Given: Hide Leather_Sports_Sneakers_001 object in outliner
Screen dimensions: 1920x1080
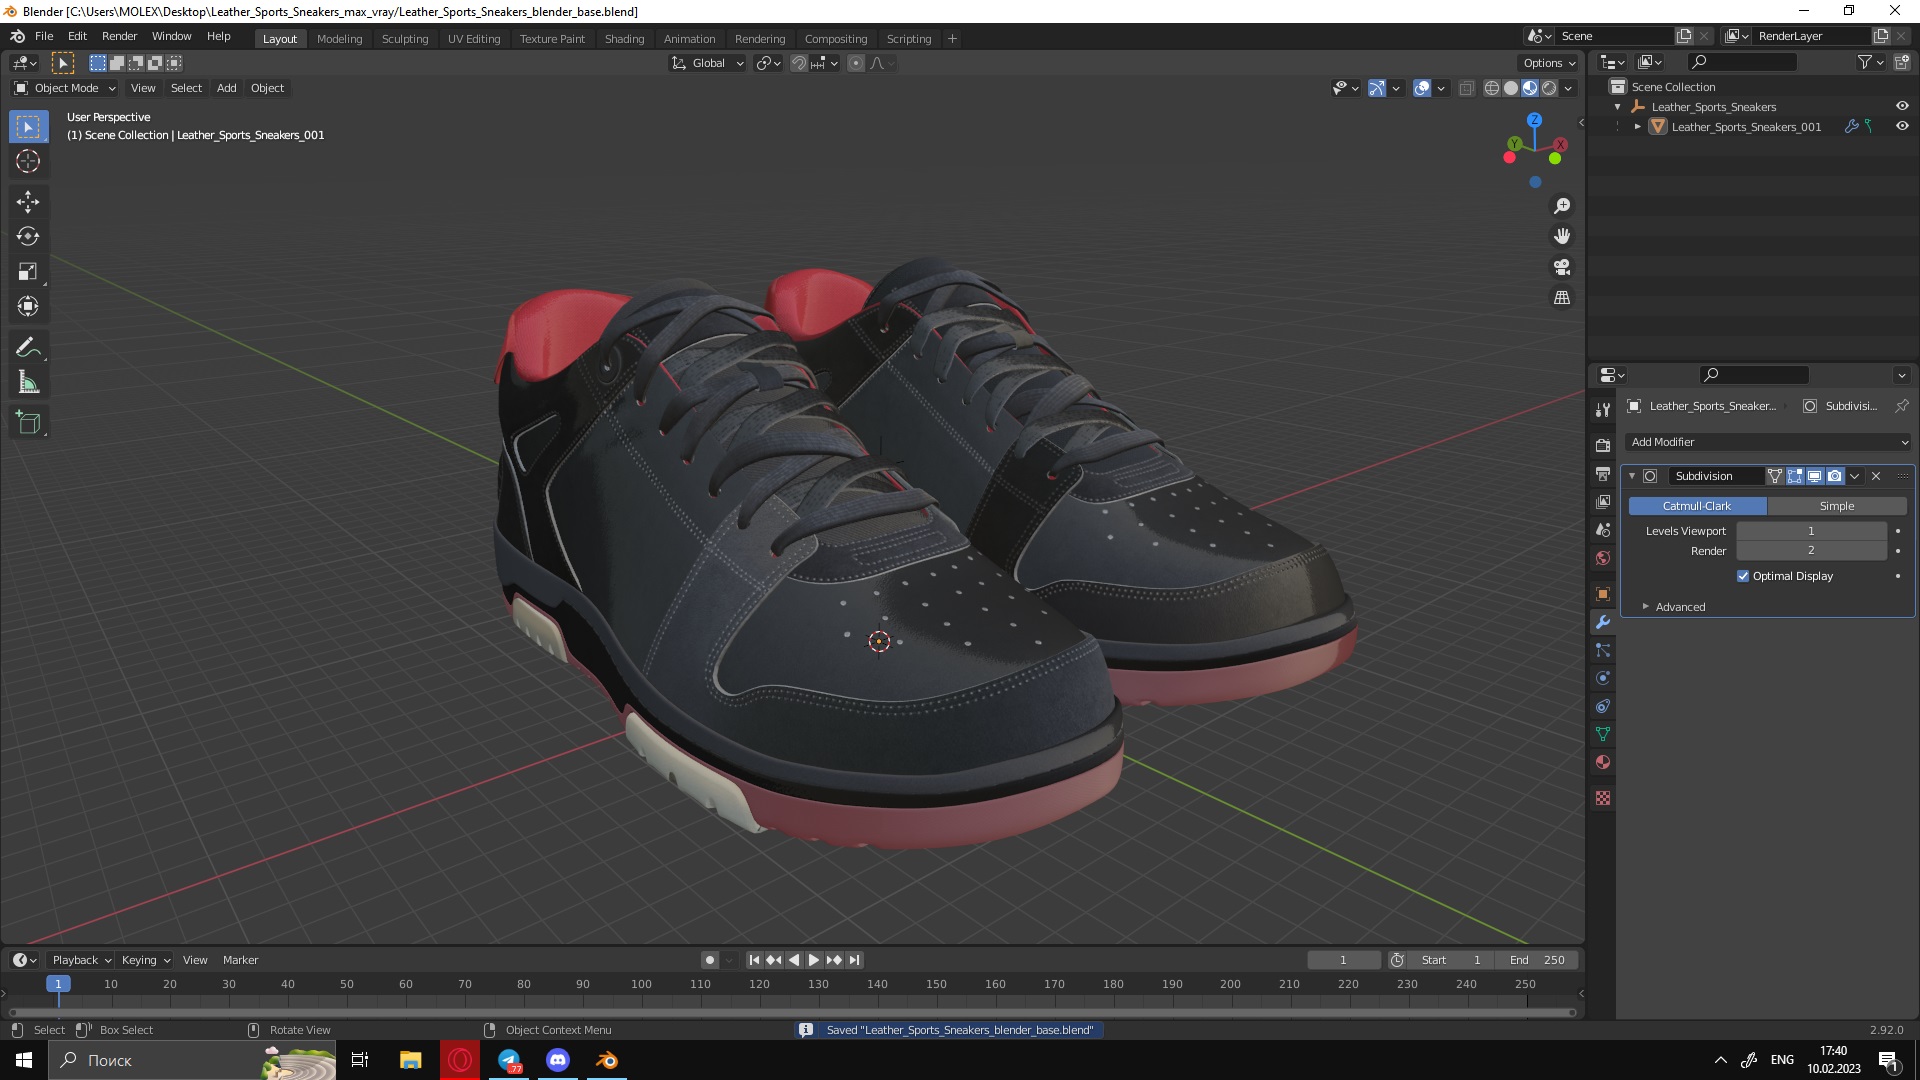Looking at the screenshot, I should pos(1902,126).
